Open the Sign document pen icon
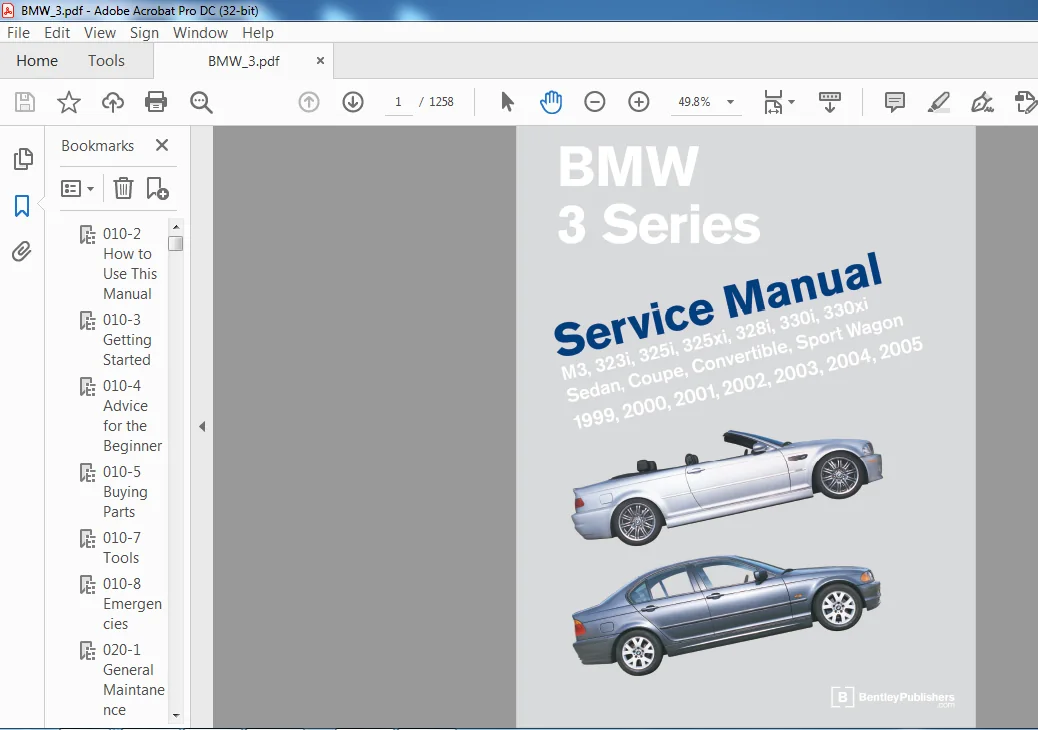1038x730 pixels. click(982, 102)
